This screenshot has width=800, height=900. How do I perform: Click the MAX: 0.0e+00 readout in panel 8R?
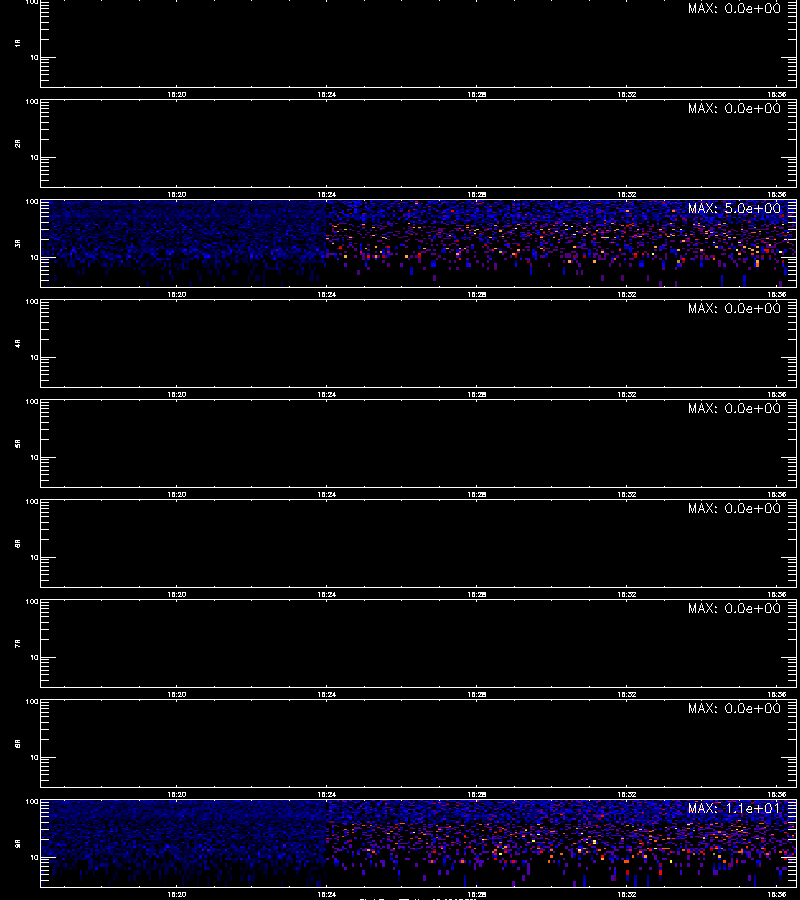(x=734, y=708)
